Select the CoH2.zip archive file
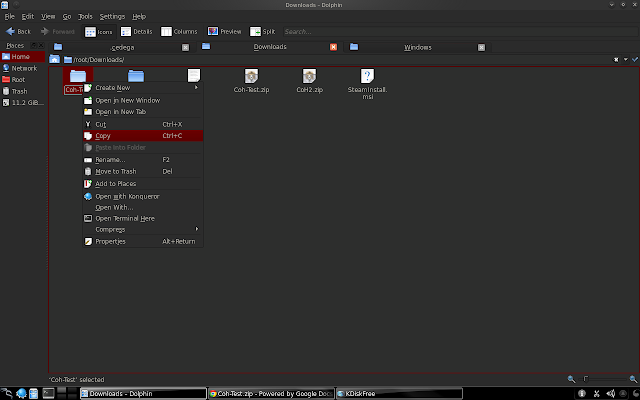 tap(309, 81)
